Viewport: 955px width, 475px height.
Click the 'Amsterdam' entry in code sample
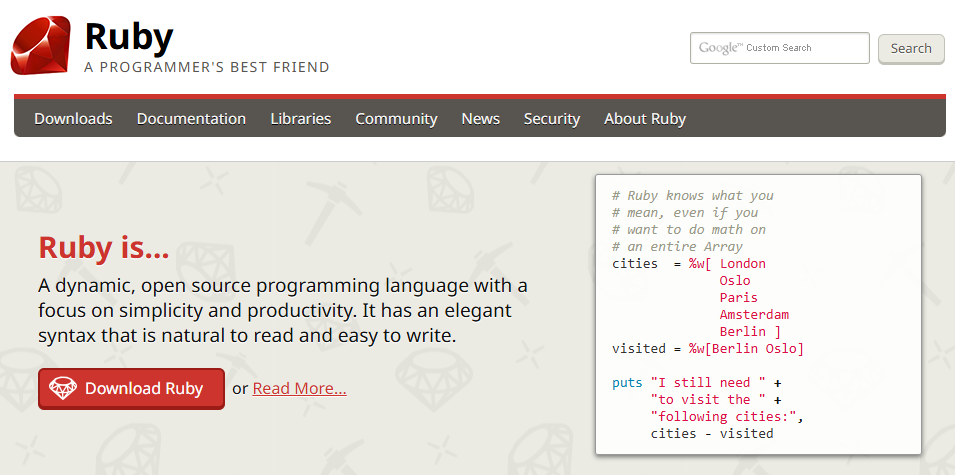pos(754,315)
